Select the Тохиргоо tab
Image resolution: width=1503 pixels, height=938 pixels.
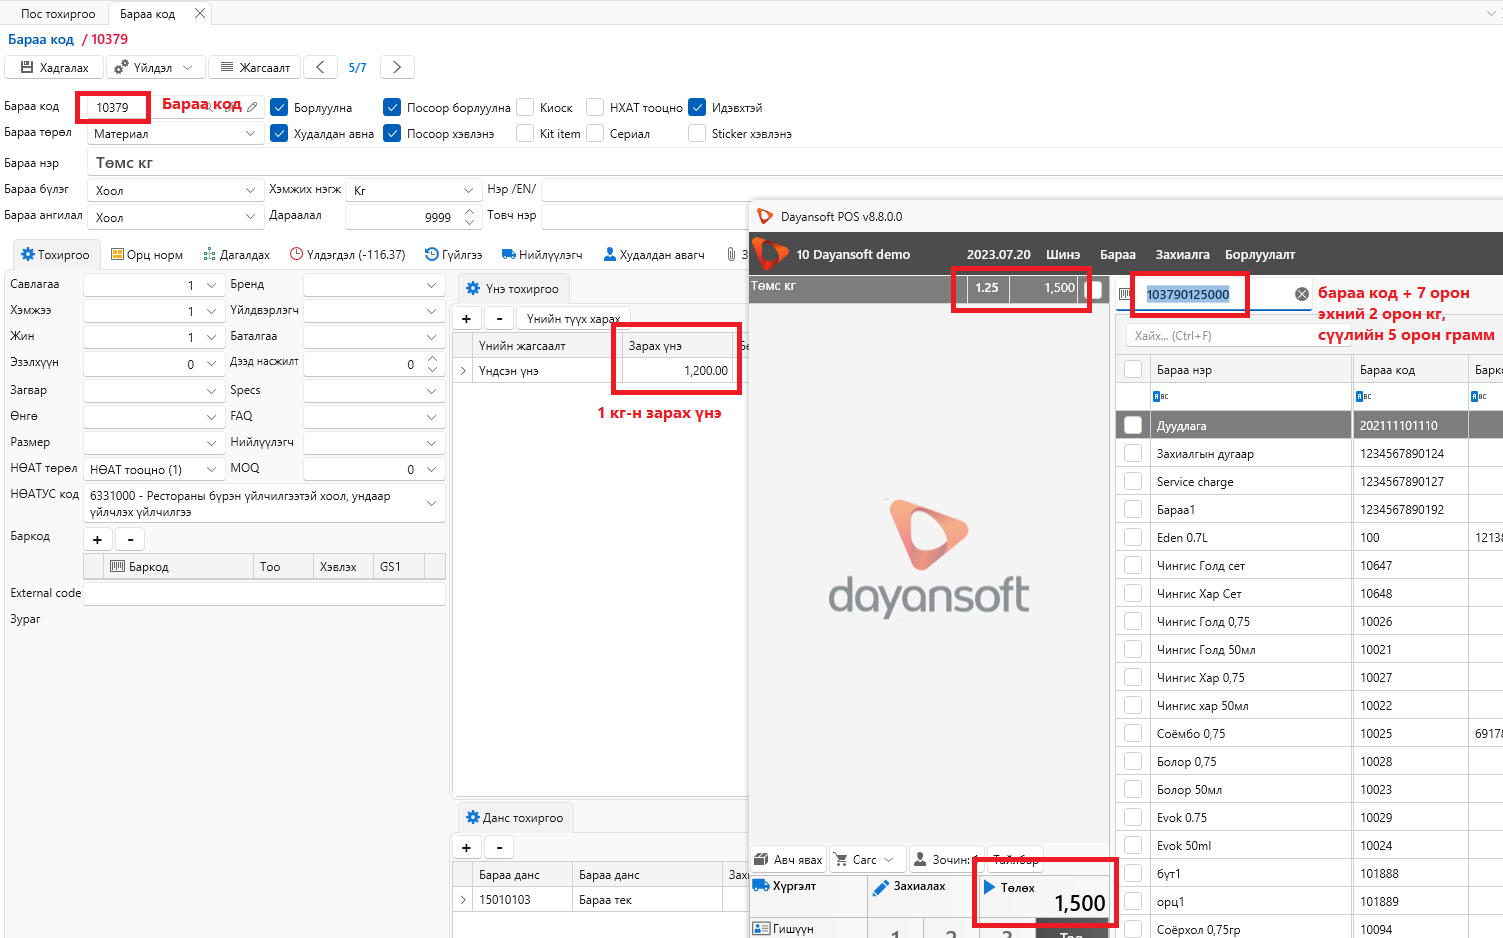[x=56, y=254]
